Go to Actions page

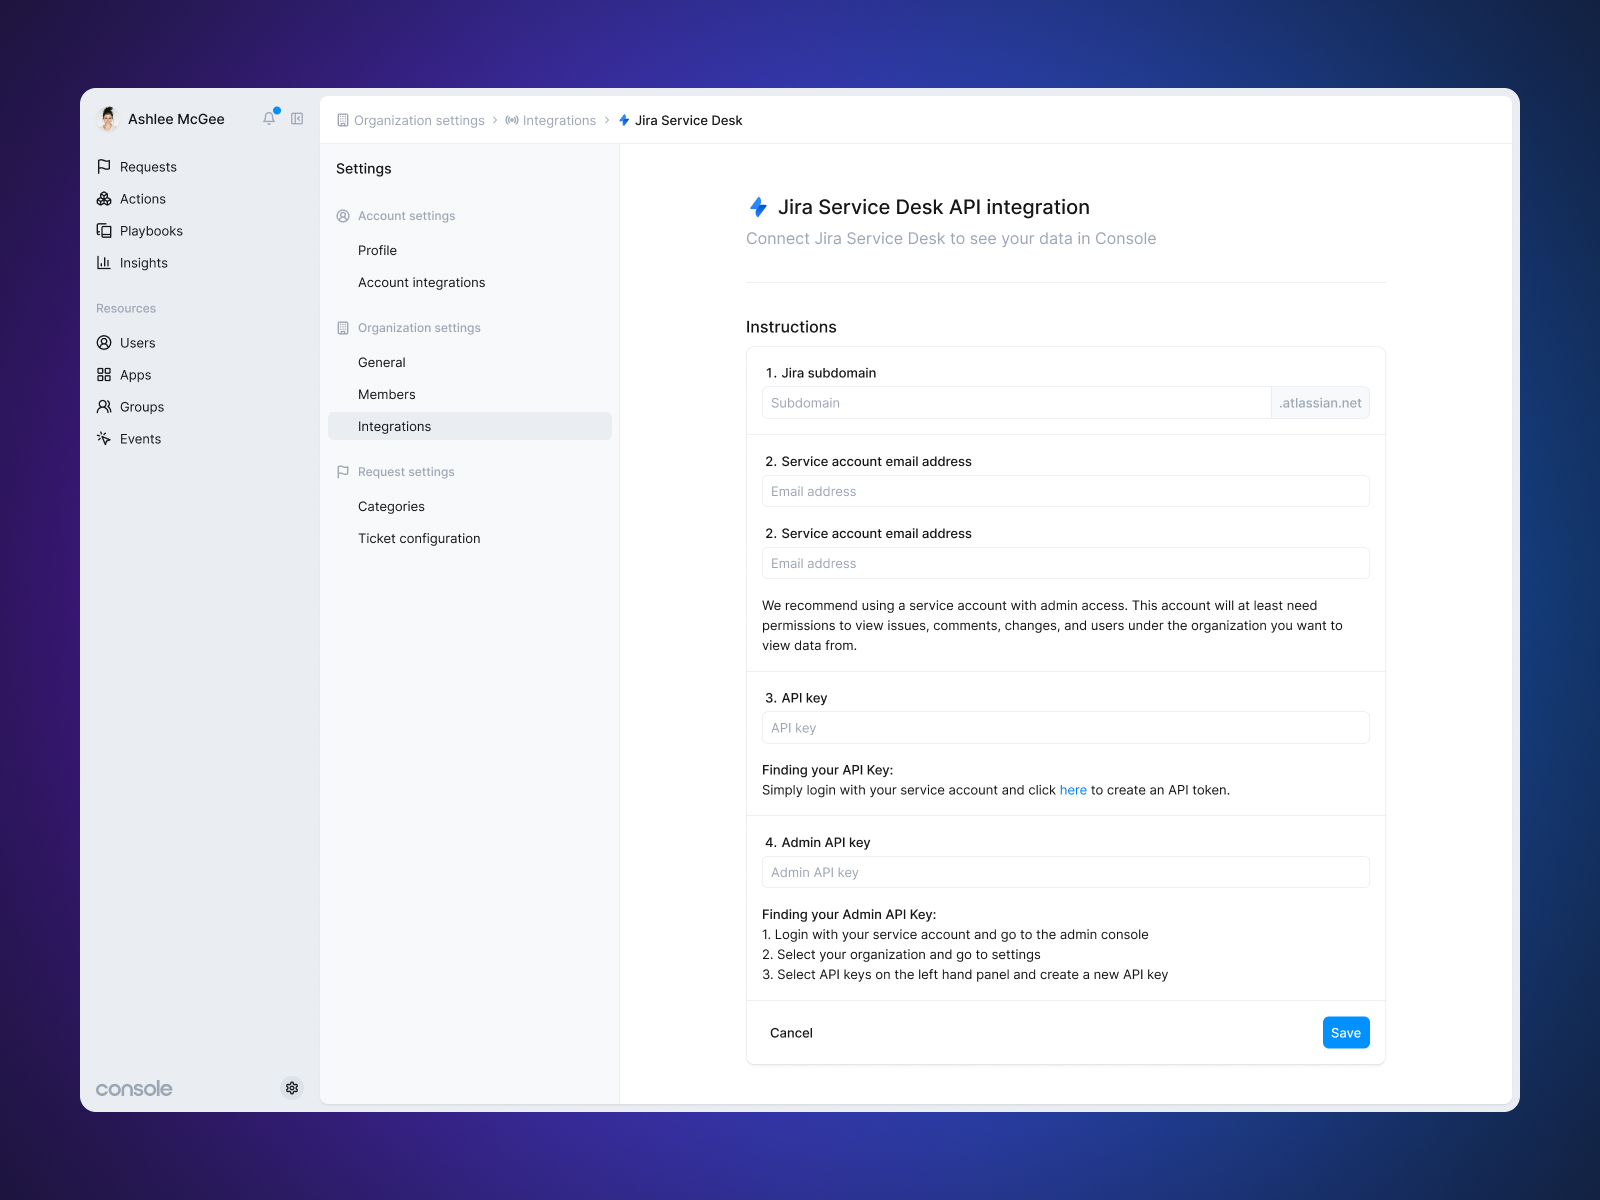[143, 199]
